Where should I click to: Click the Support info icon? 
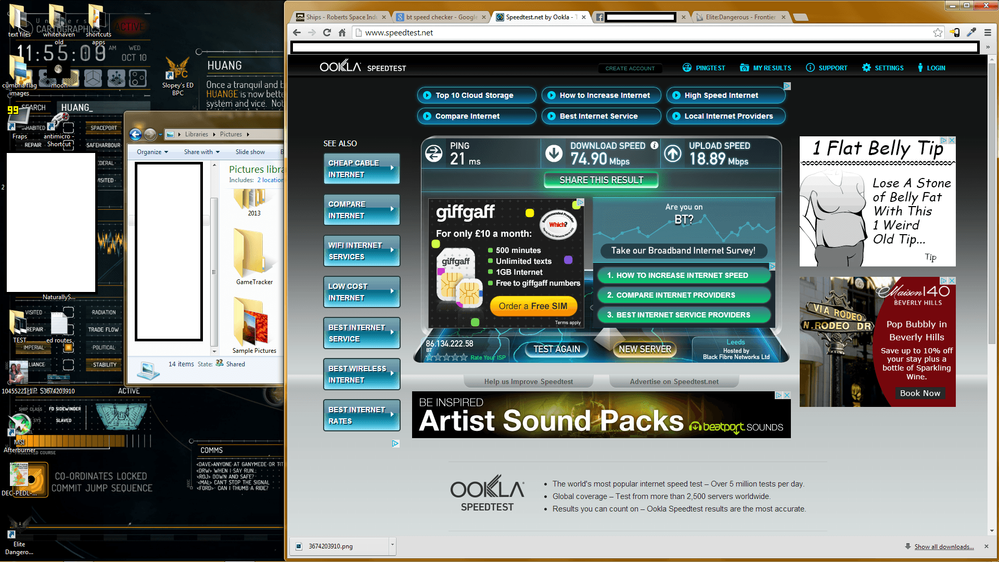tap(810, 68)
